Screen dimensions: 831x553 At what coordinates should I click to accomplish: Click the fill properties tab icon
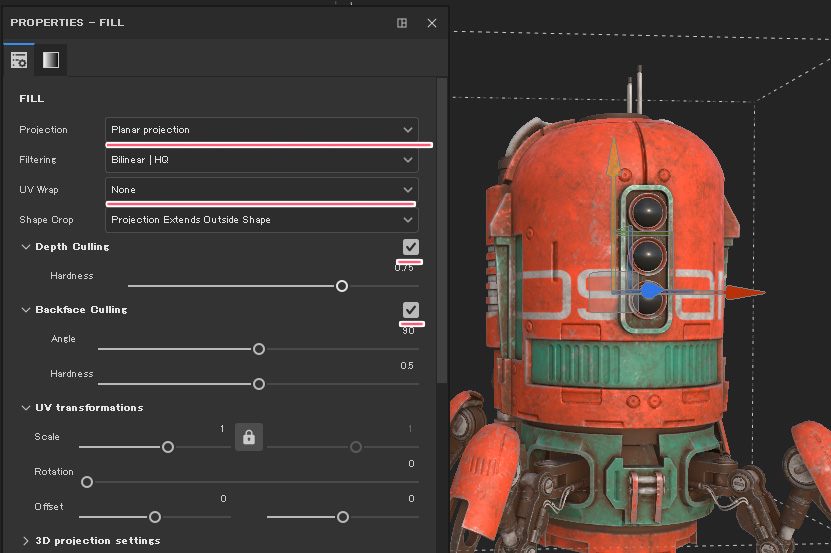pyautogui.click(x=19, y=60)
